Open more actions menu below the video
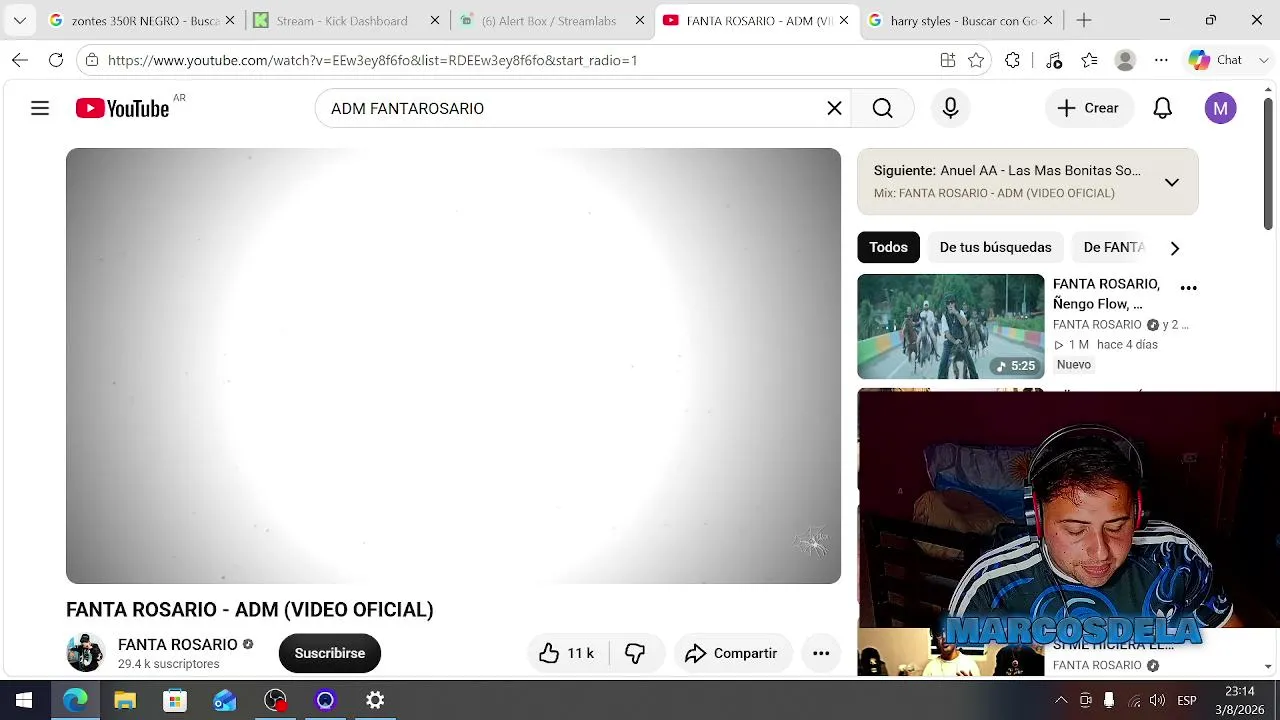Image resolution: width=1280 pixels, height=720 pixels. (x=821, y=653)
